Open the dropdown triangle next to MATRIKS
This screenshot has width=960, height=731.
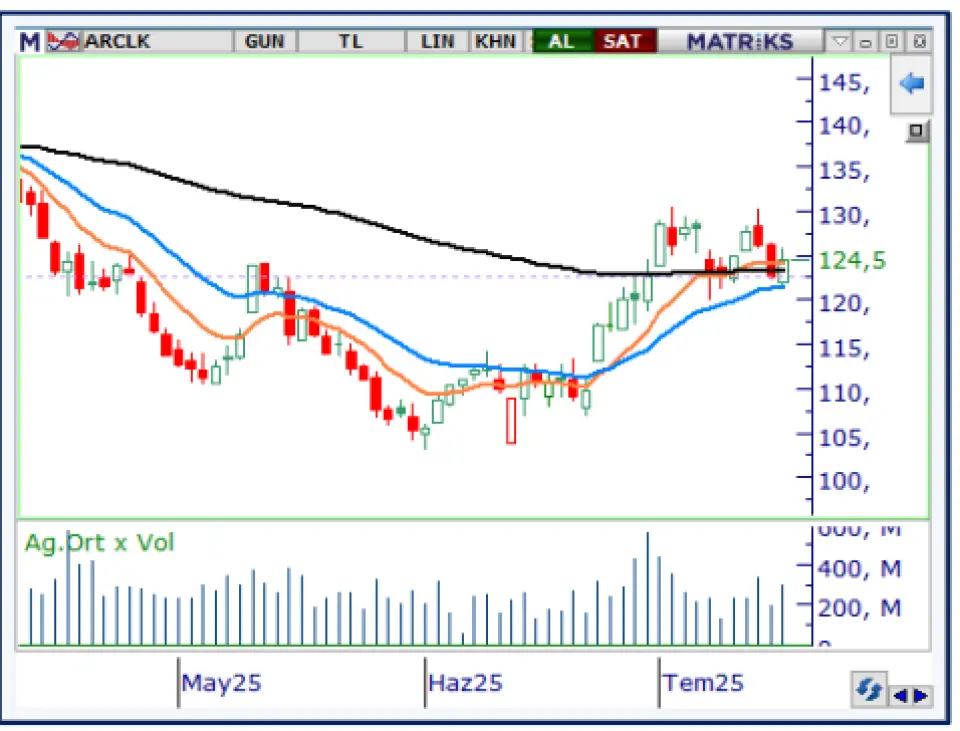coord(840,42)
